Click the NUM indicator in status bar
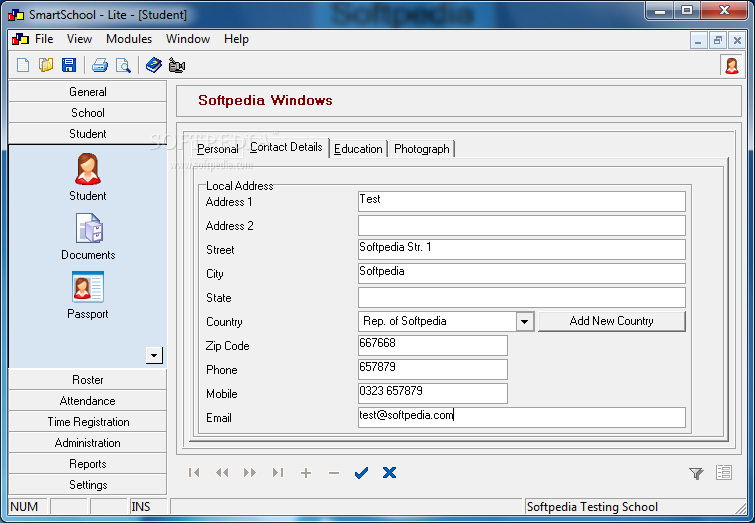 pos(24,507)
